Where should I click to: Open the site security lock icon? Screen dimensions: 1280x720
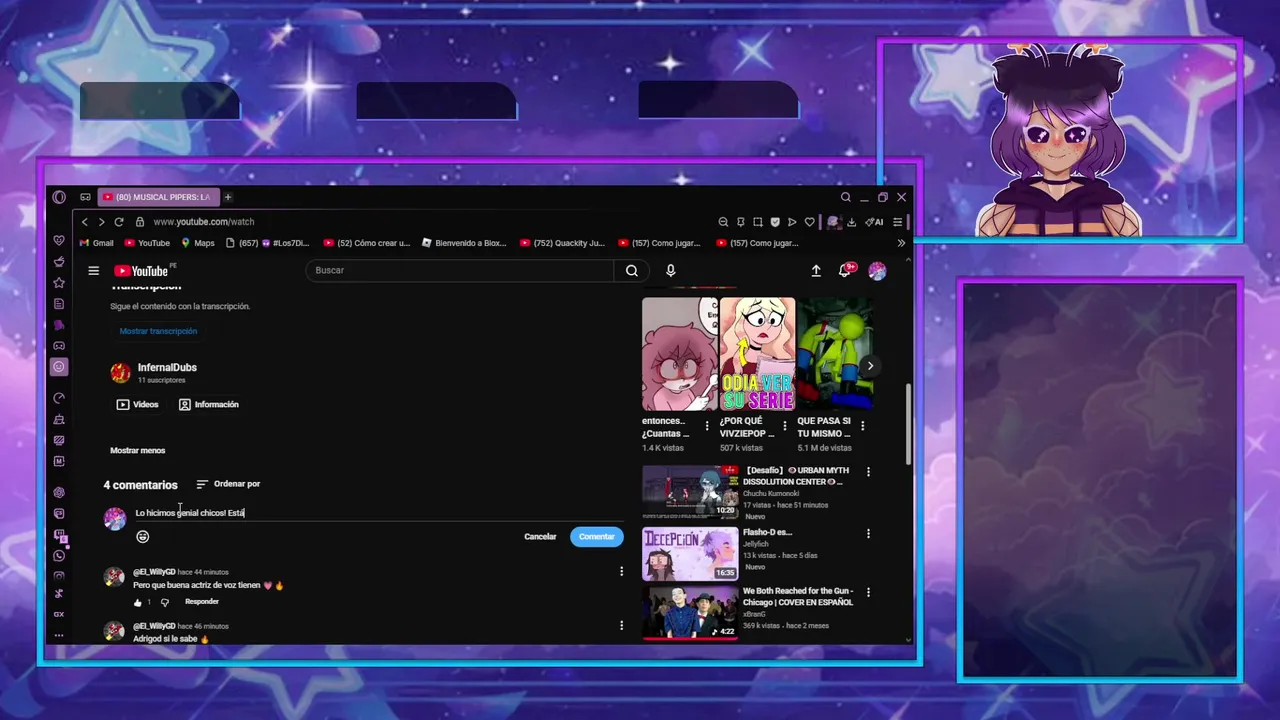point(140,222)
